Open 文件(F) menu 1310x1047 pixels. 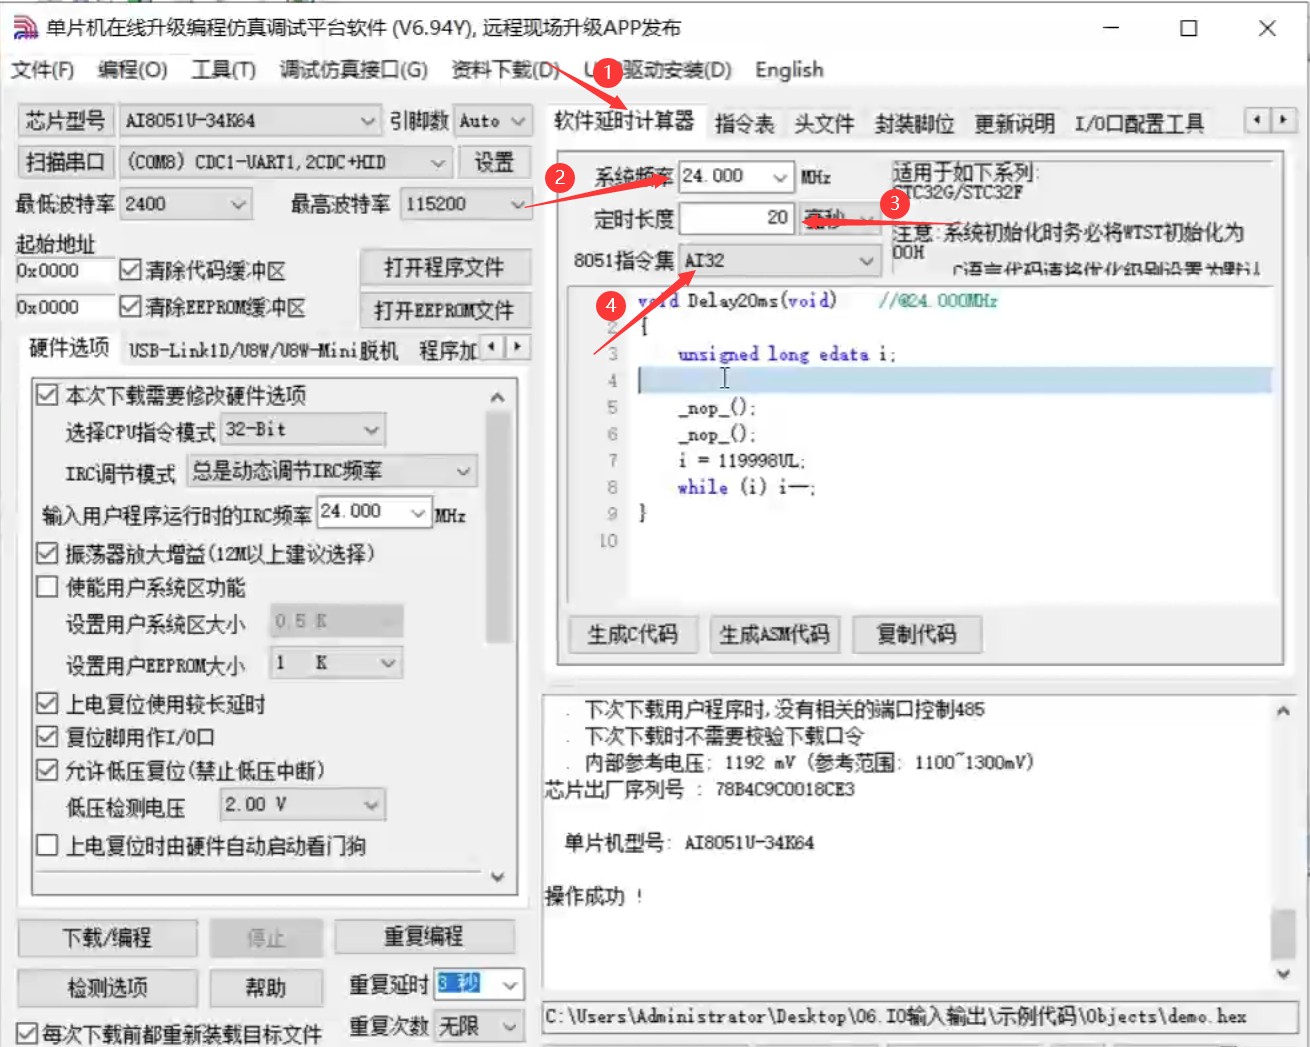point(43,70)
